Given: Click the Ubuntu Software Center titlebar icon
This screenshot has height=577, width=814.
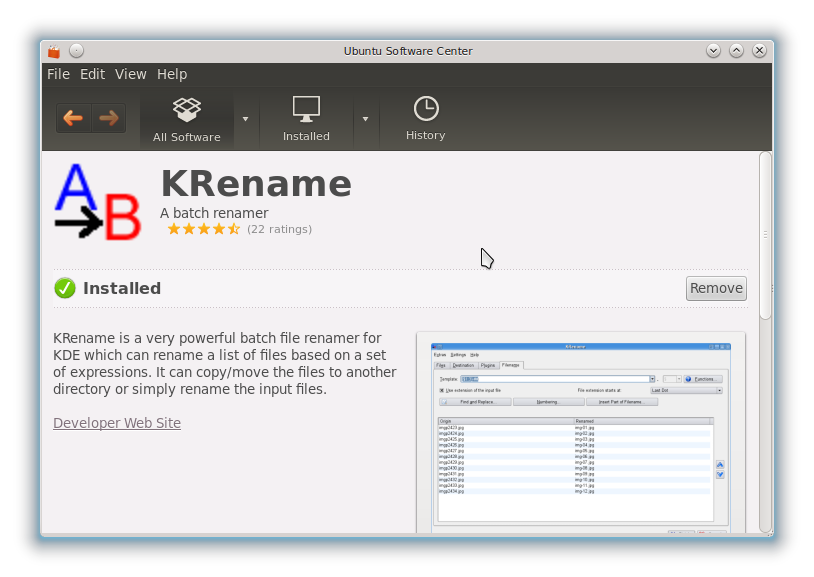Looking at the screenshot, I should pyautogui.click(x=54, y=51).
